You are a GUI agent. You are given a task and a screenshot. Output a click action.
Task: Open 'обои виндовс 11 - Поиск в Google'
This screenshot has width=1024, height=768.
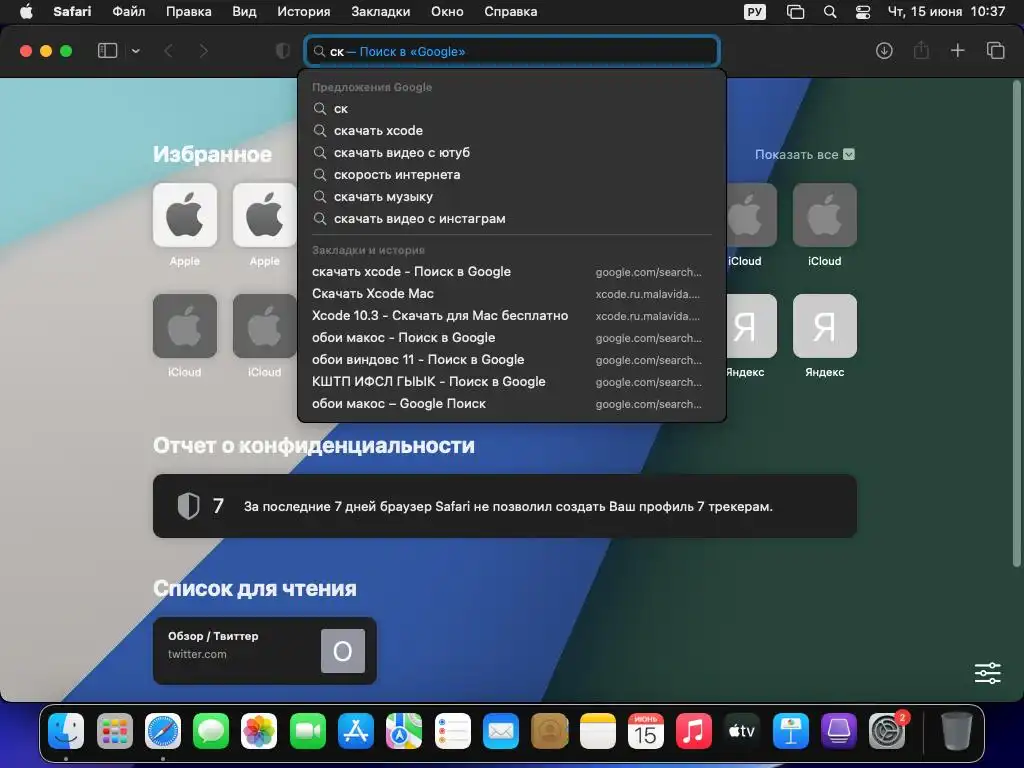[x=512, y=360]
